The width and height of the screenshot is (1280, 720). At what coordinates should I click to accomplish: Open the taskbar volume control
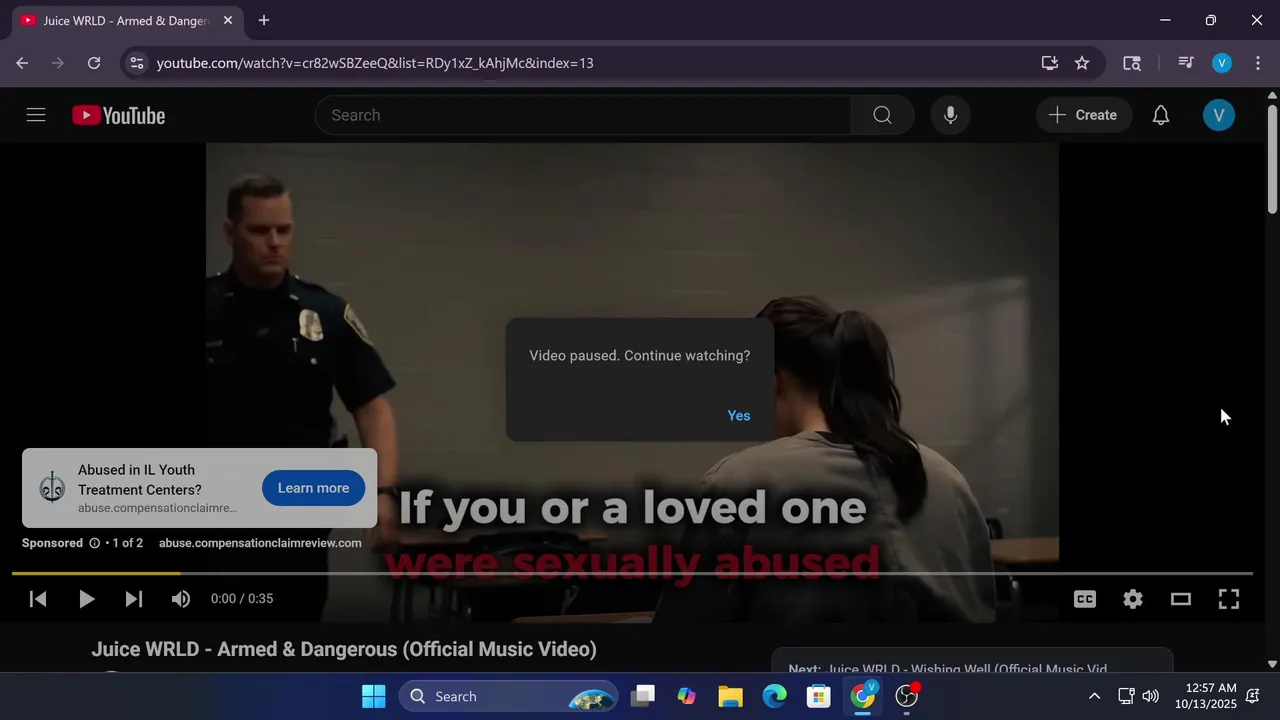click(1151, 696)
